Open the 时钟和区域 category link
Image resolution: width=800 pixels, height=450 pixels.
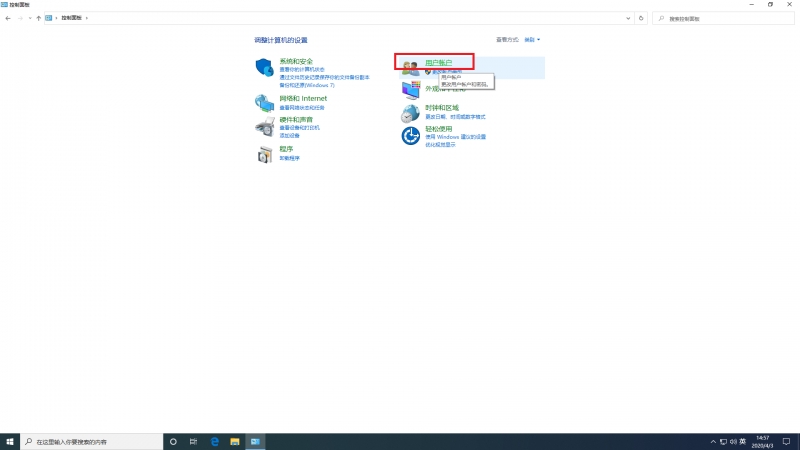(x=442, y=108)
